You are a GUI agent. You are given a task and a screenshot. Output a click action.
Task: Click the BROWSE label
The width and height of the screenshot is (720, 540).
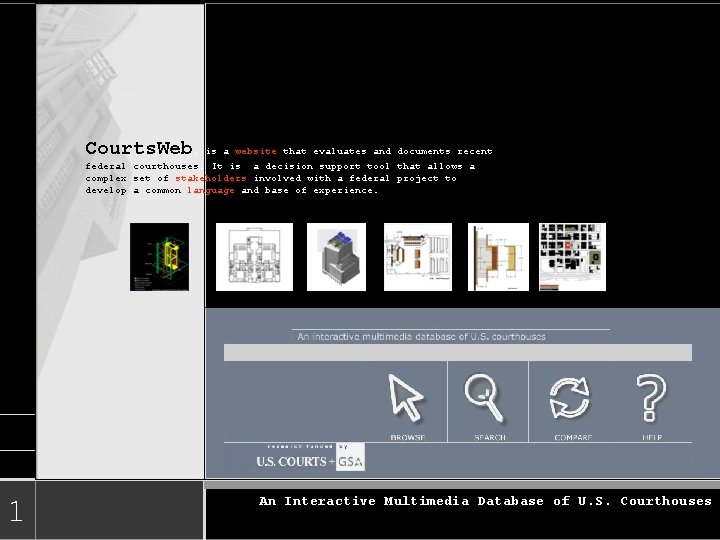coord(408,438)
